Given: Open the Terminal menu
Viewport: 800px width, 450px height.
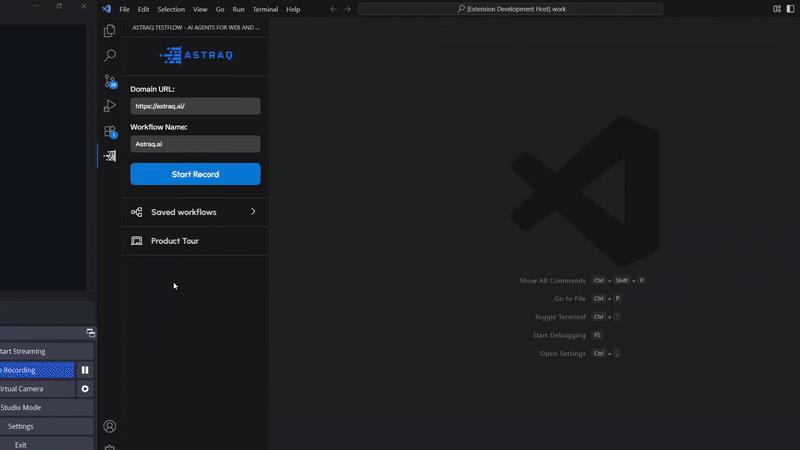Looking at the screenshot, I should (265, 9).
